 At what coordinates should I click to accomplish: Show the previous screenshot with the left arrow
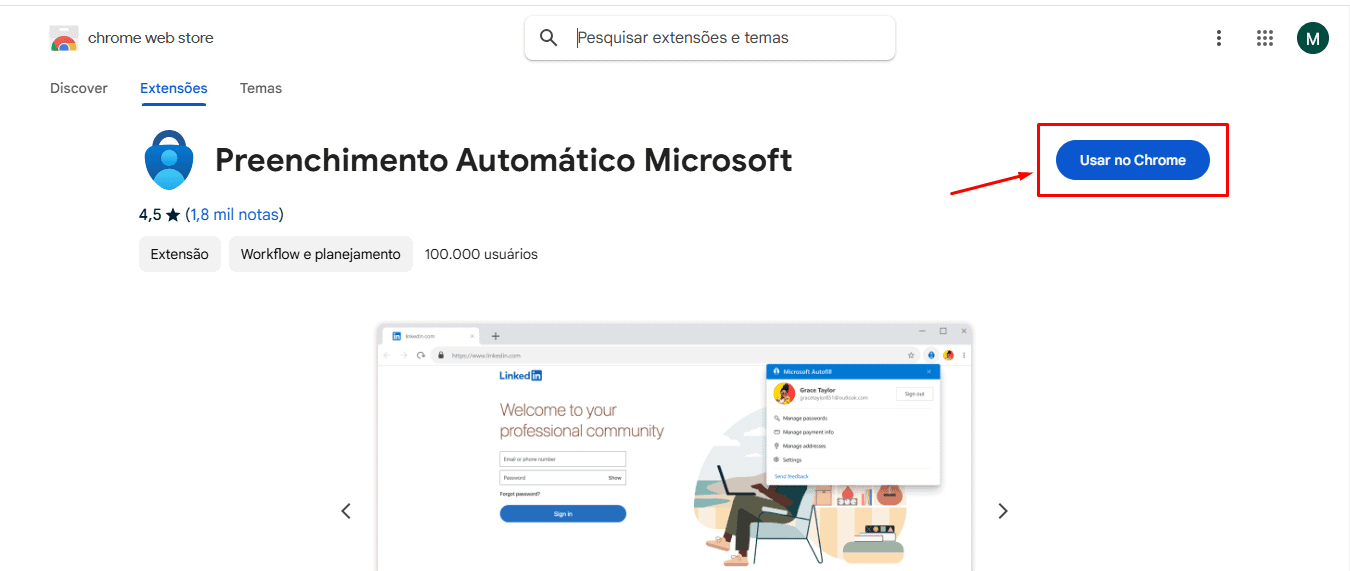click(346, 511)
